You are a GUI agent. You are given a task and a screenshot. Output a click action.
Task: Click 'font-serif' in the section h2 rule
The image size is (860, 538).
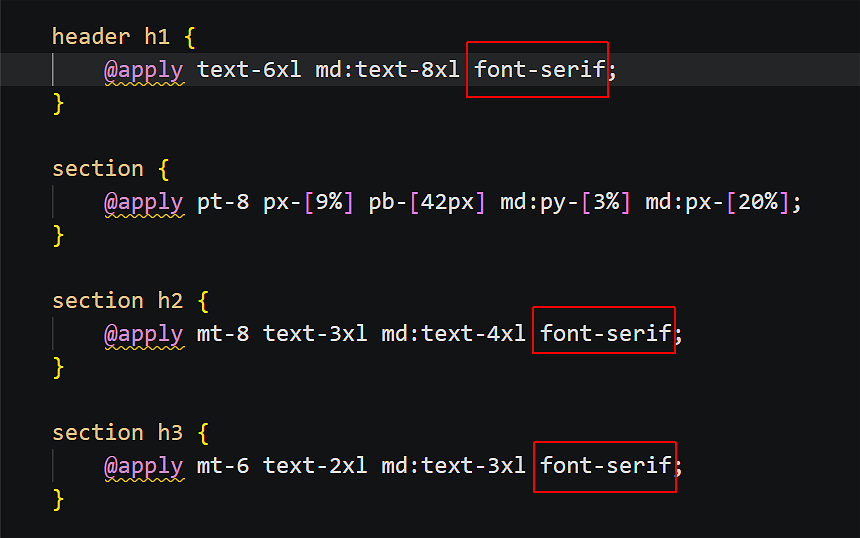click(x=606, y=334)
